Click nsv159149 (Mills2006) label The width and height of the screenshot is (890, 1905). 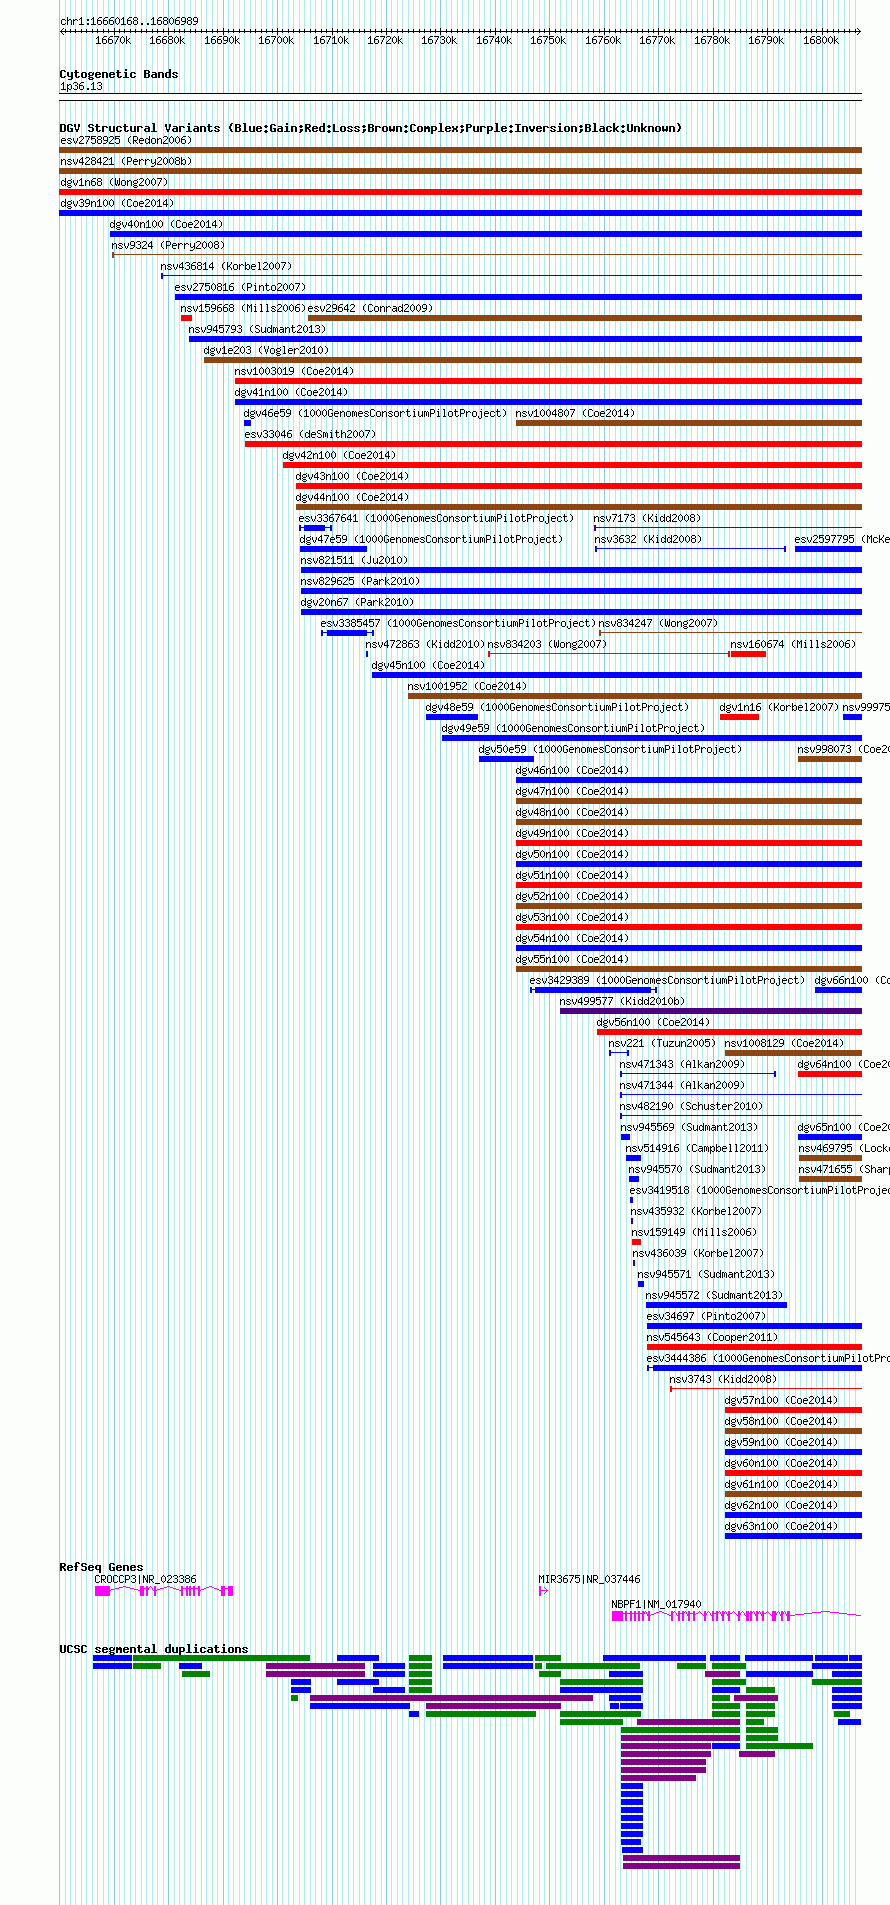694,1232
